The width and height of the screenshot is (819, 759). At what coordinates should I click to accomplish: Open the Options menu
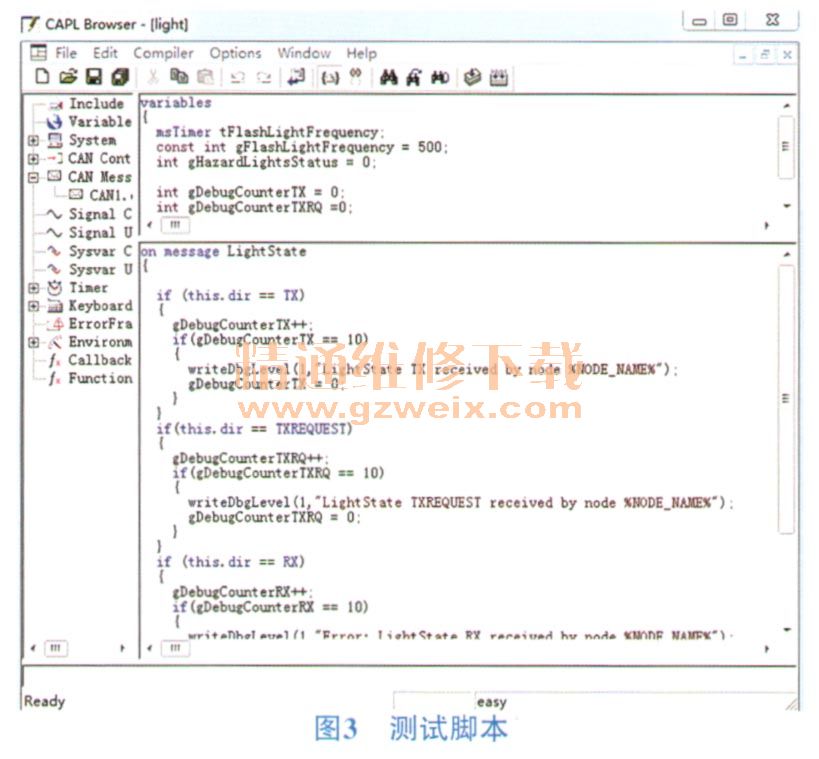point(235,53)
